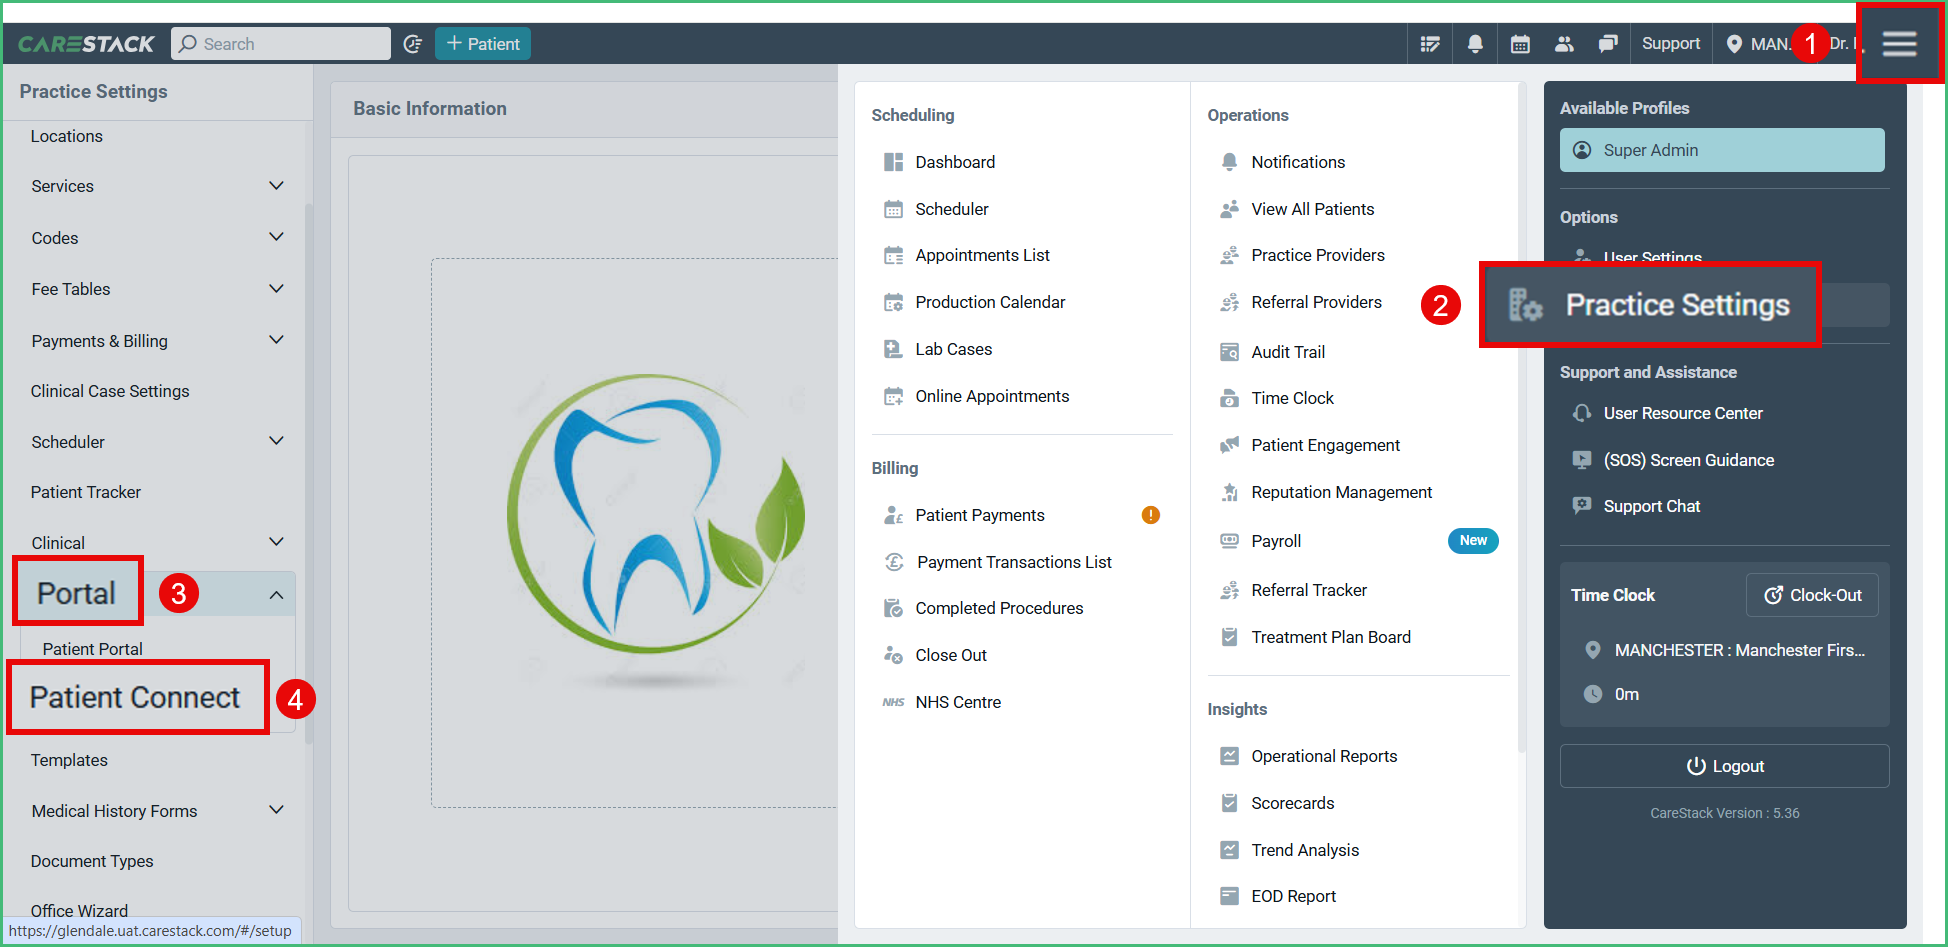Open the notifications bell icon
The height and width of the screenshot is (947, 1948).
click(x=1475, y=43)
